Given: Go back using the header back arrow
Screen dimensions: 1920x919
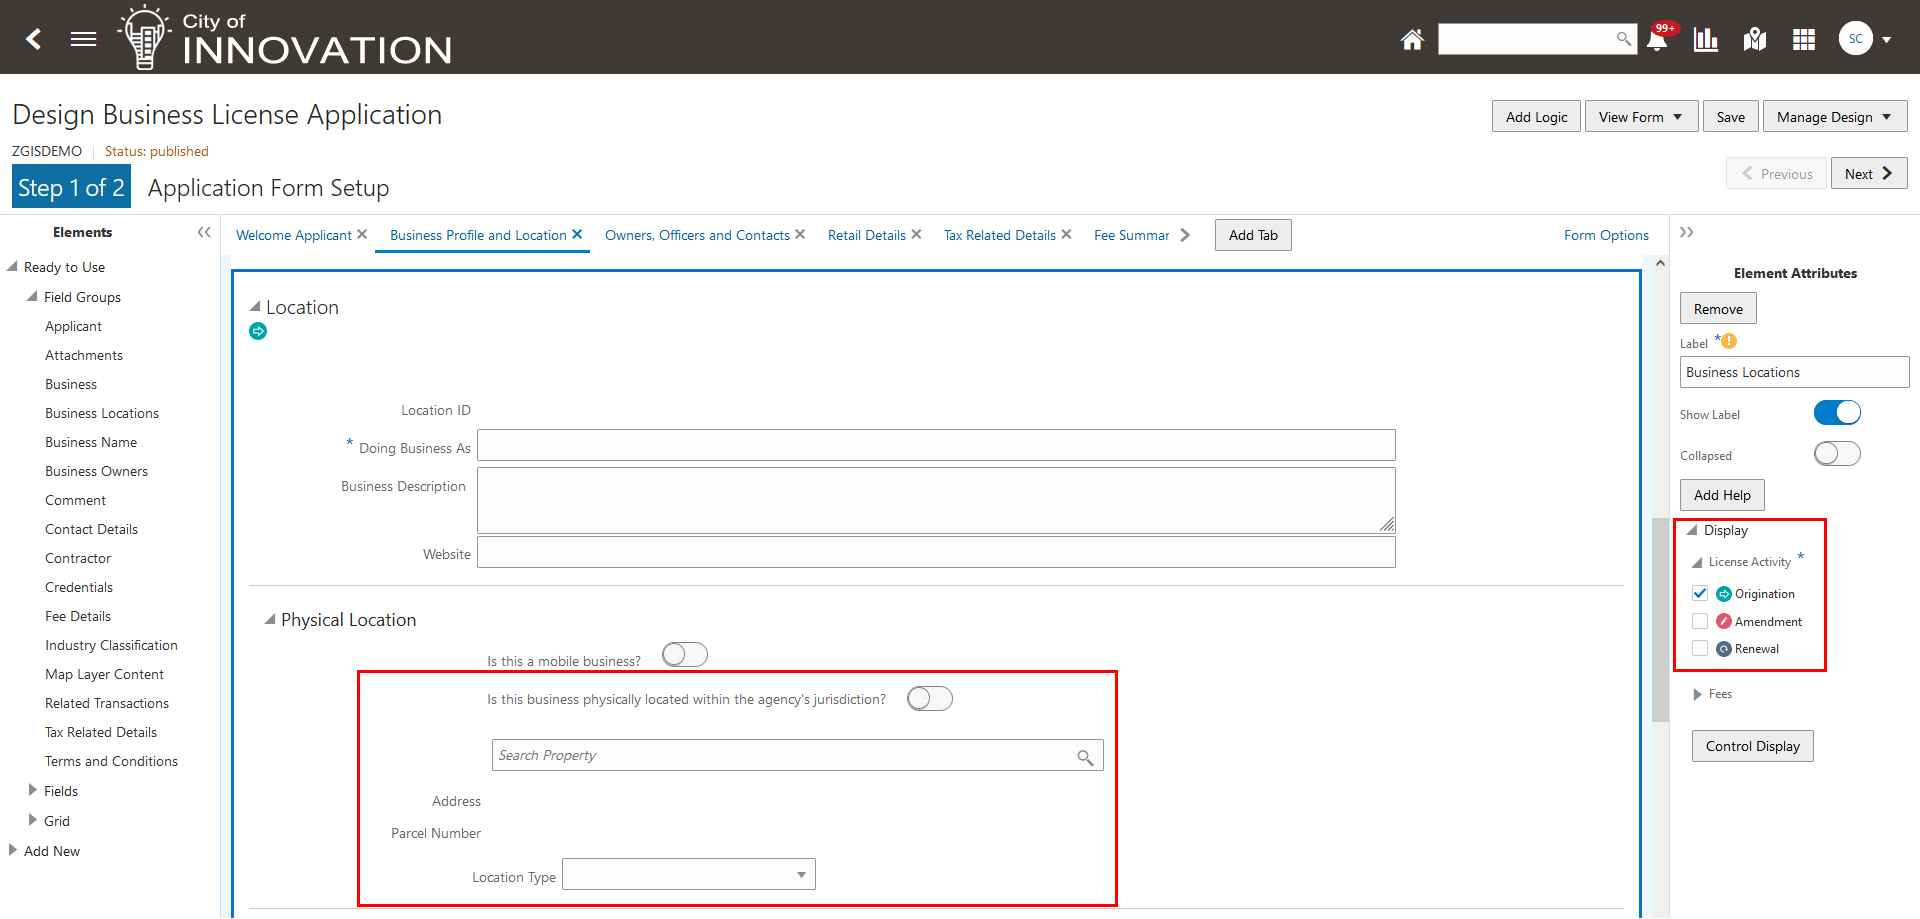Looking at the screenshot, I should pyautogui.click(x=34, y=39).
